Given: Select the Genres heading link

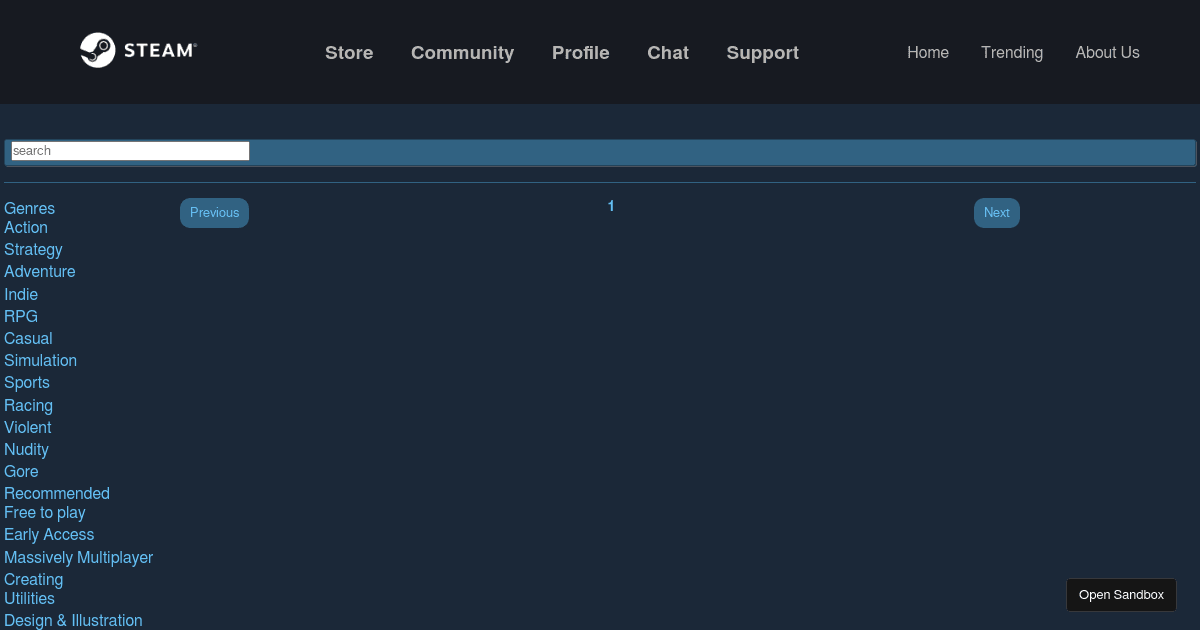Looking at the screenshot, I should point(30,208).
